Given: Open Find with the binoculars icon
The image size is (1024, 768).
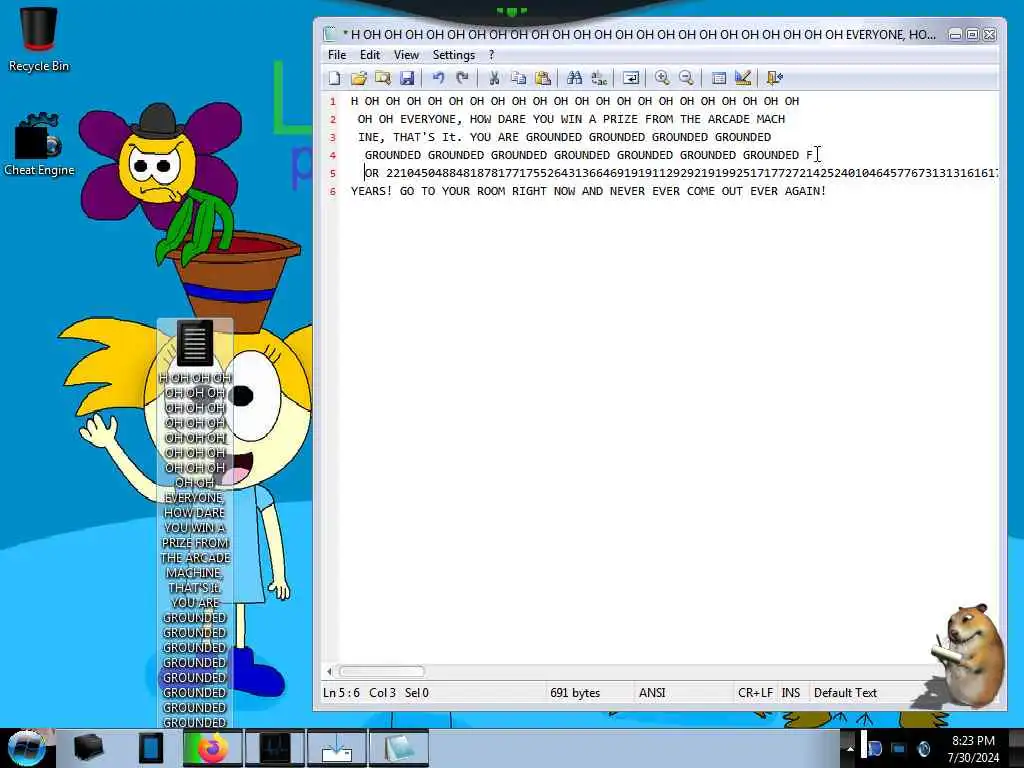Looking at the screenshot, I should 575,78.
